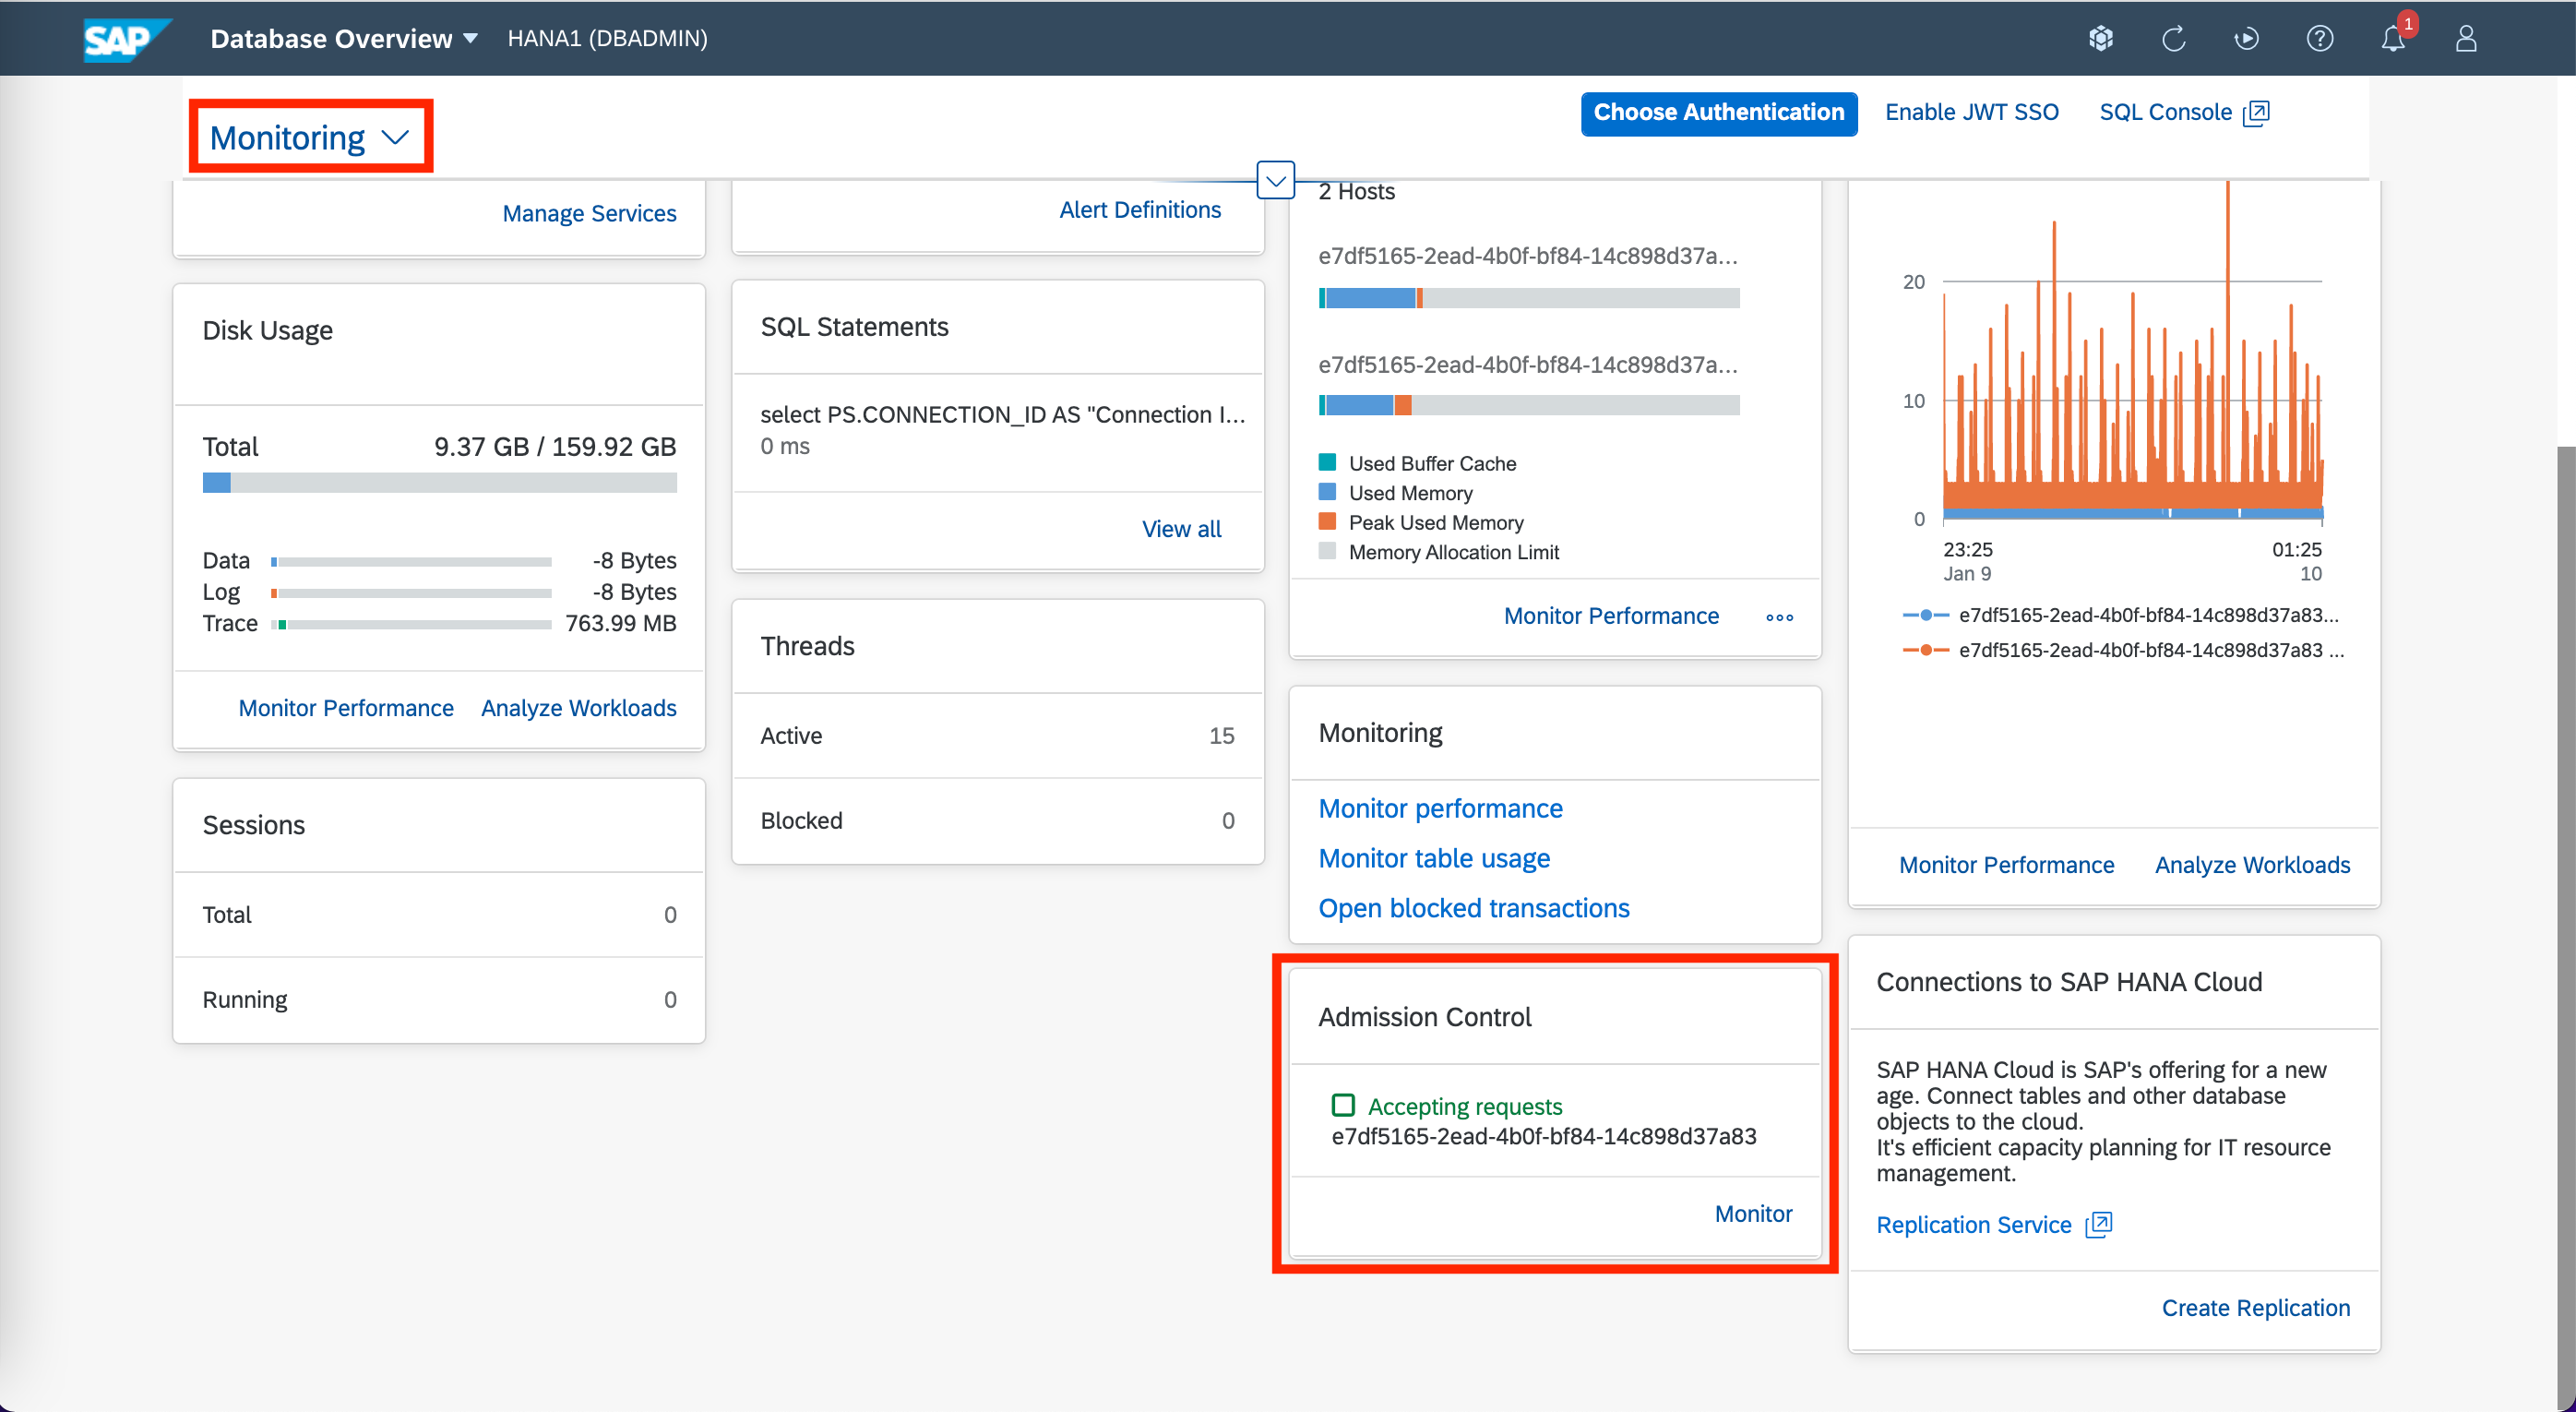Click Used Memory legend swatch
The width and height of the screenshot is (2576, 1412).
(1327, 492)
